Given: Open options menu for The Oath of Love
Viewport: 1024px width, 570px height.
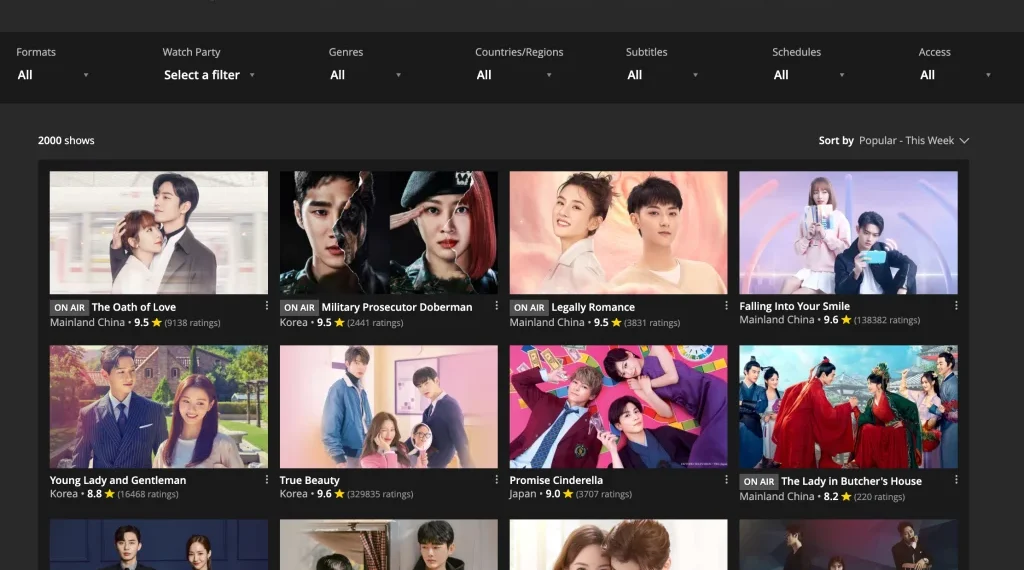Looking at the screenshot, I should (x=266, y=306).
